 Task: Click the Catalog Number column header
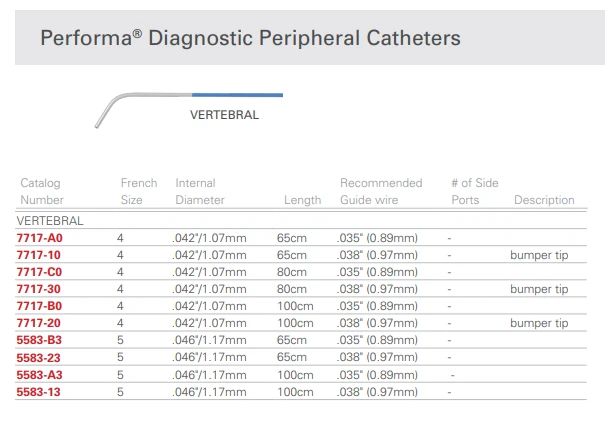42,191
